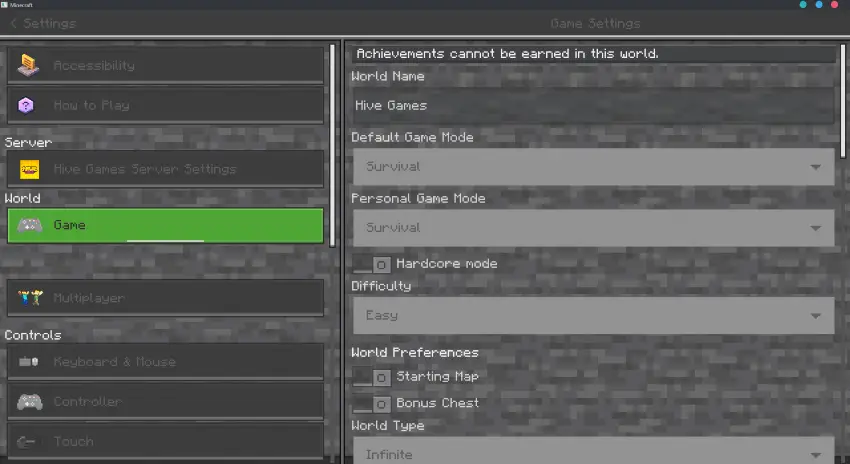Click the Accessibility icon in sidebar
The width and height of the screenshot is (850, 464).
(x=28, y=66)
